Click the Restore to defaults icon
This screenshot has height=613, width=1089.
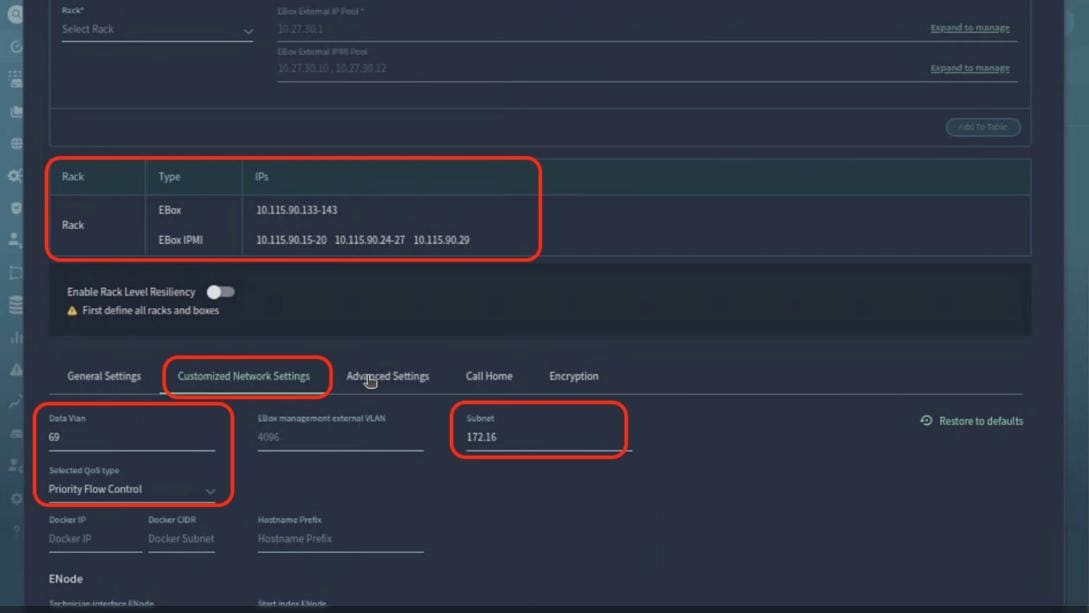(x=929, y=421)
